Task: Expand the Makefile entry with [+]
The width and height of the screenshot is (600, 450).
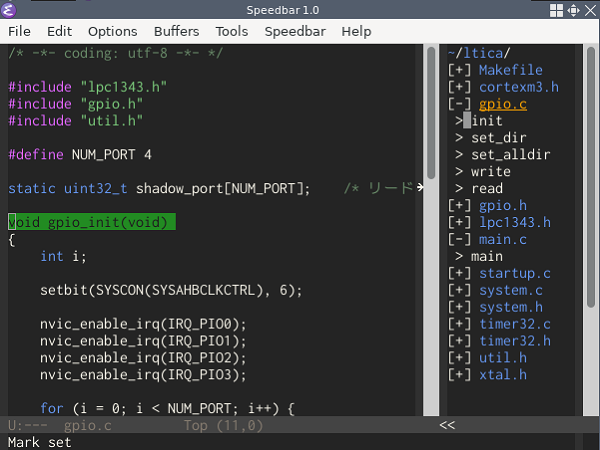Action: (460, 70)
